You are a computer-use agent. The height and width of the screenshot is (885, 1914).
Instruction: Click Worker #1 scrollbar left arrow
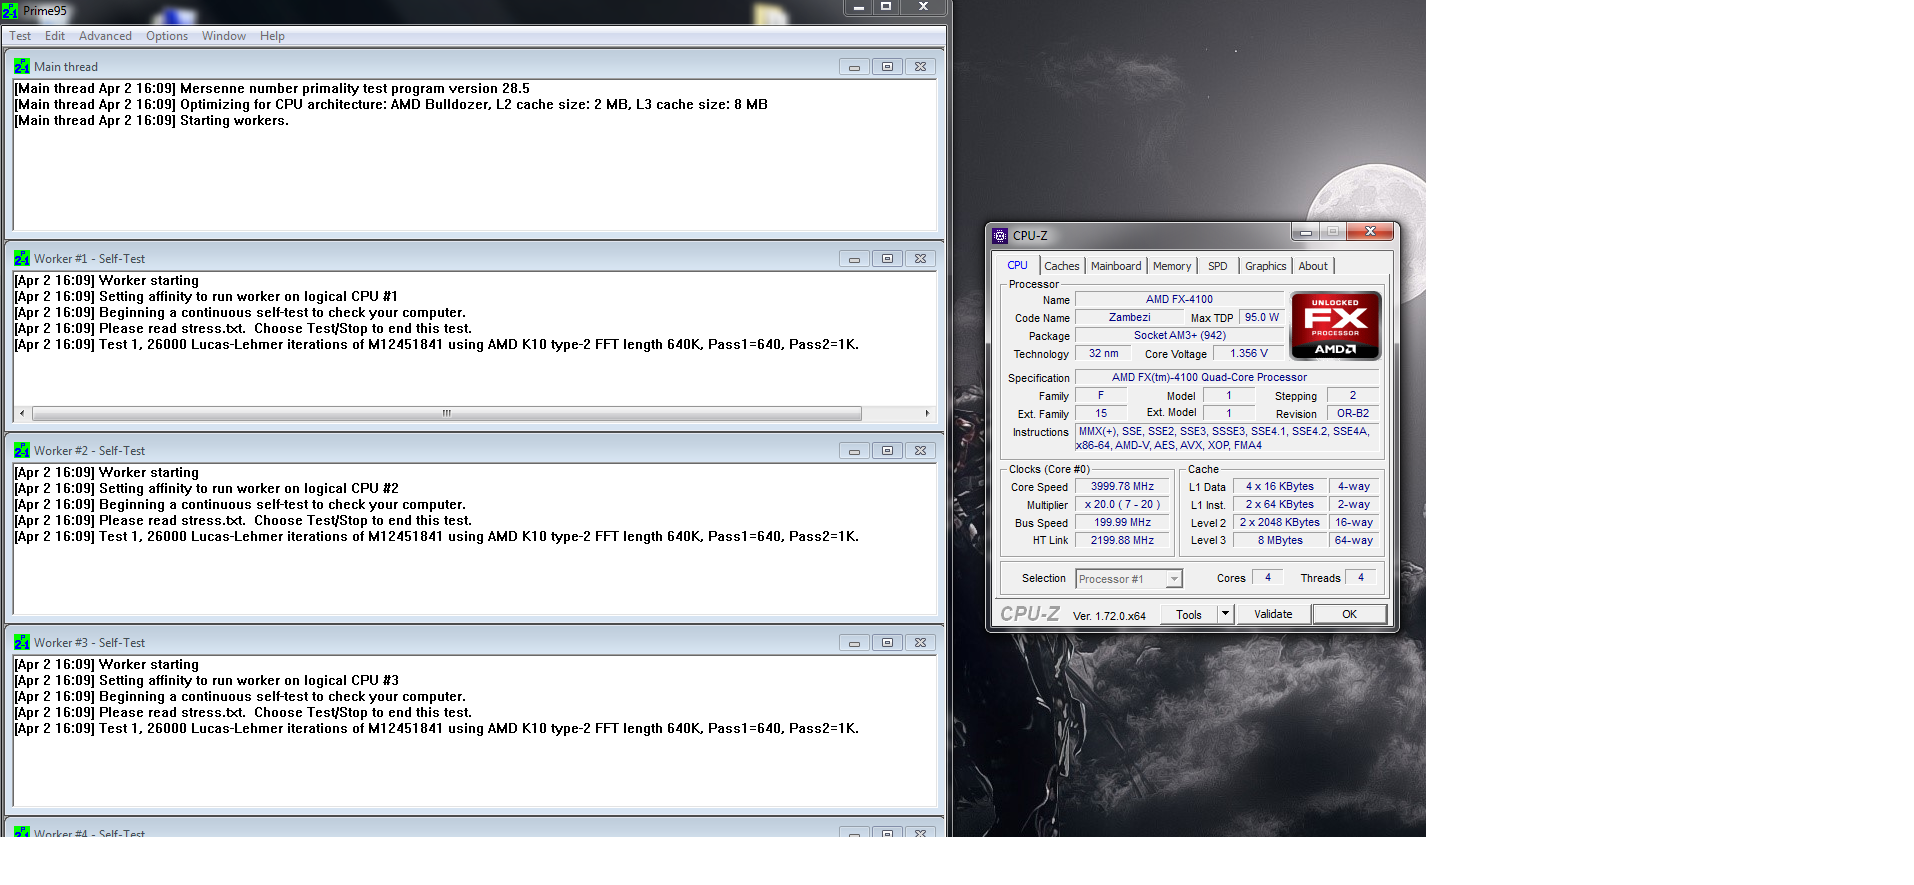(x=22, y=413)
